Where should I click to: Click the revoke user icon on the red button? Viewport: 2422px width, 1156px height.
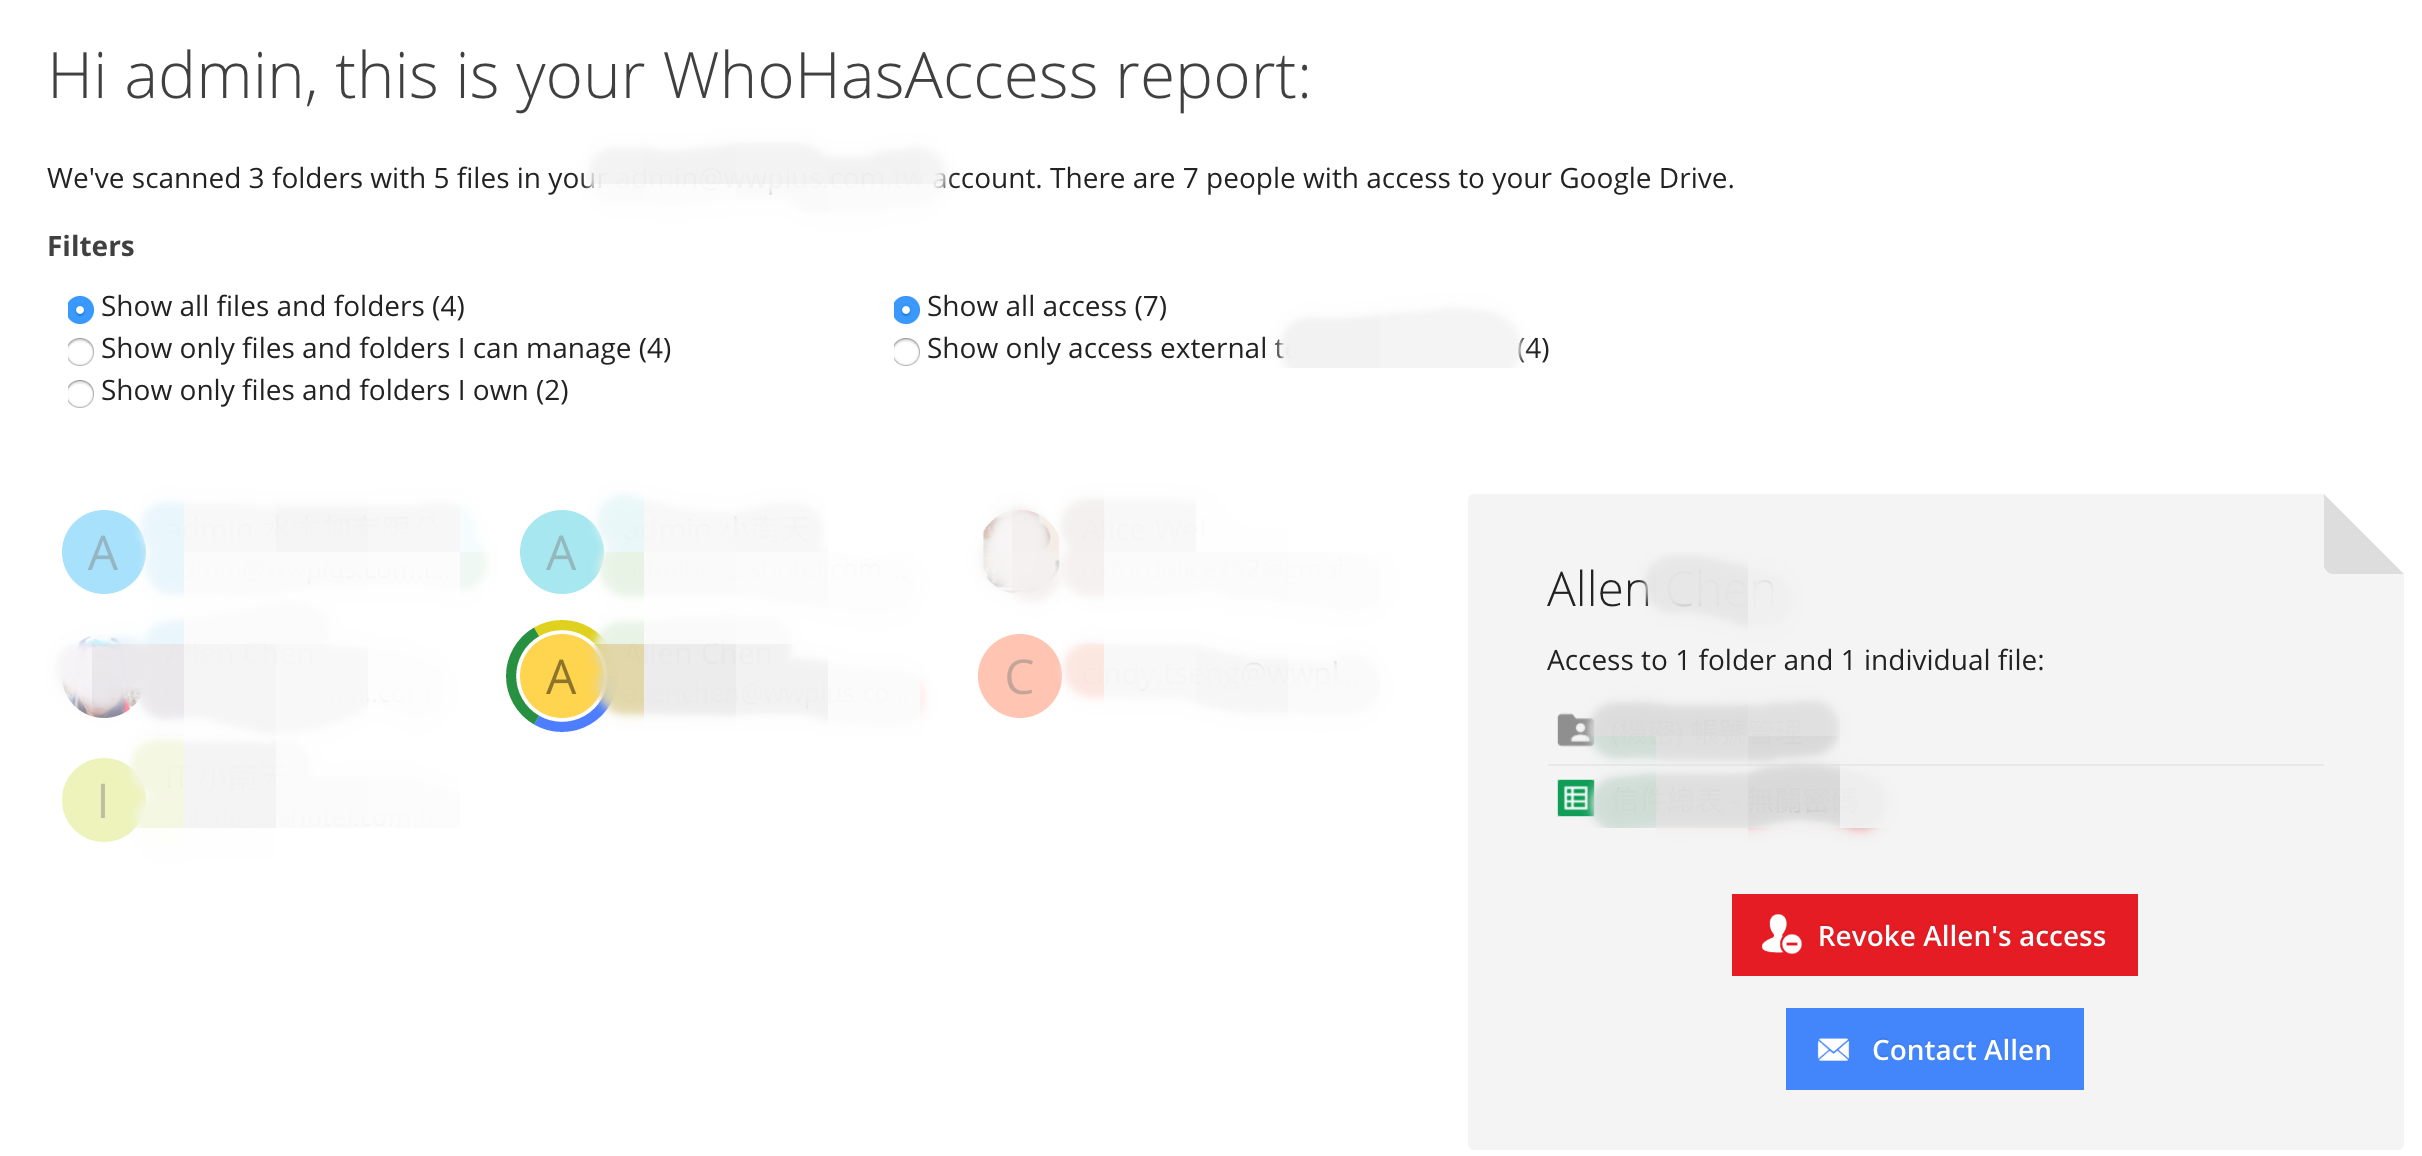[x=1781, y=935]
